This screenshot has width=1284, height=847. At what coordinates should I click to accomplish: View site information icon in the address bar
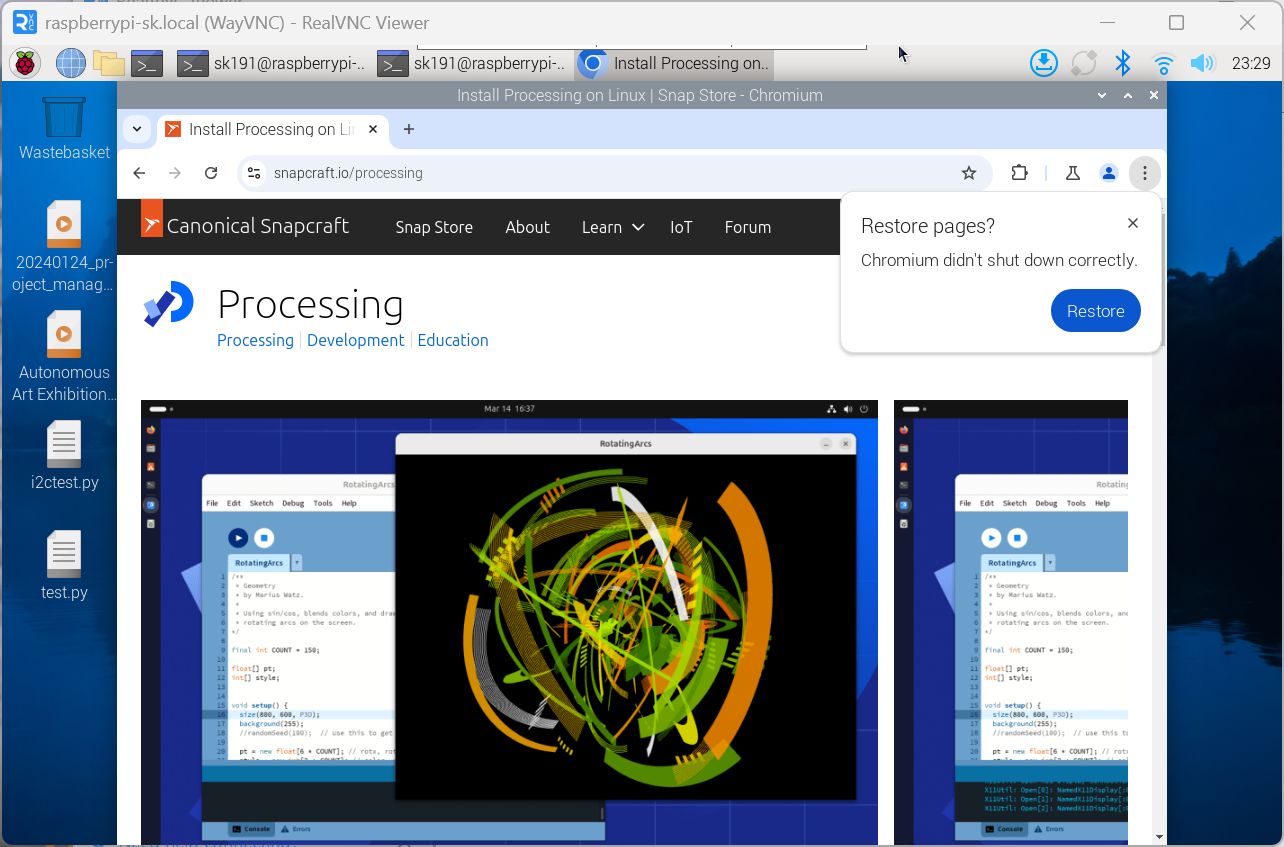tap(254, 173)
